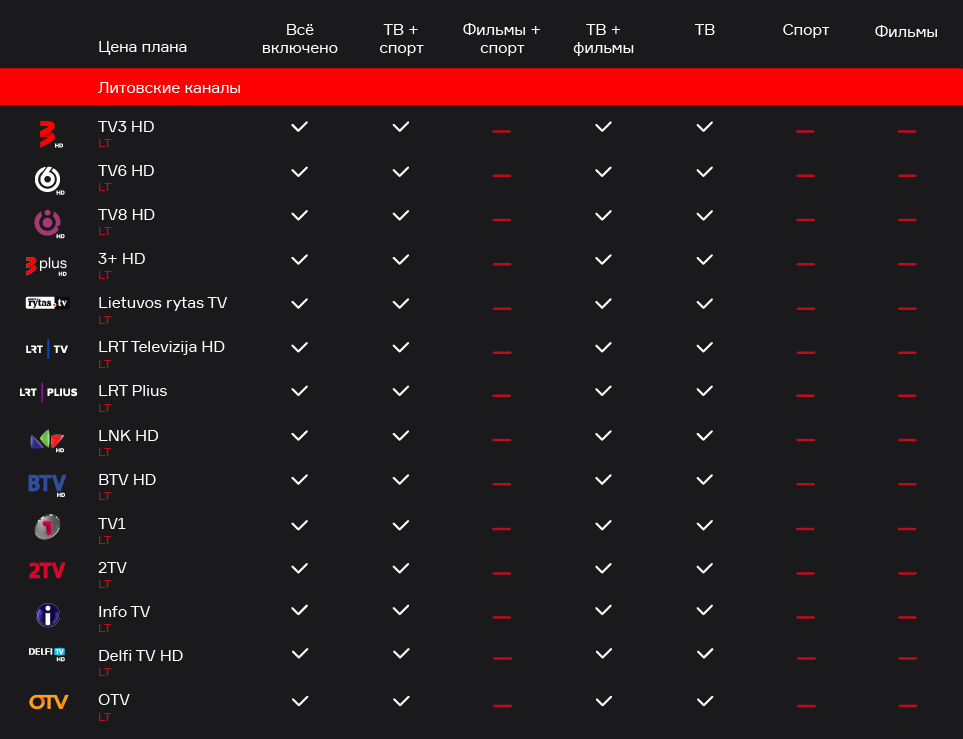Click Delfi TV HD checkmark under ТВ column
963x739 pixels.
coord(705,654)
